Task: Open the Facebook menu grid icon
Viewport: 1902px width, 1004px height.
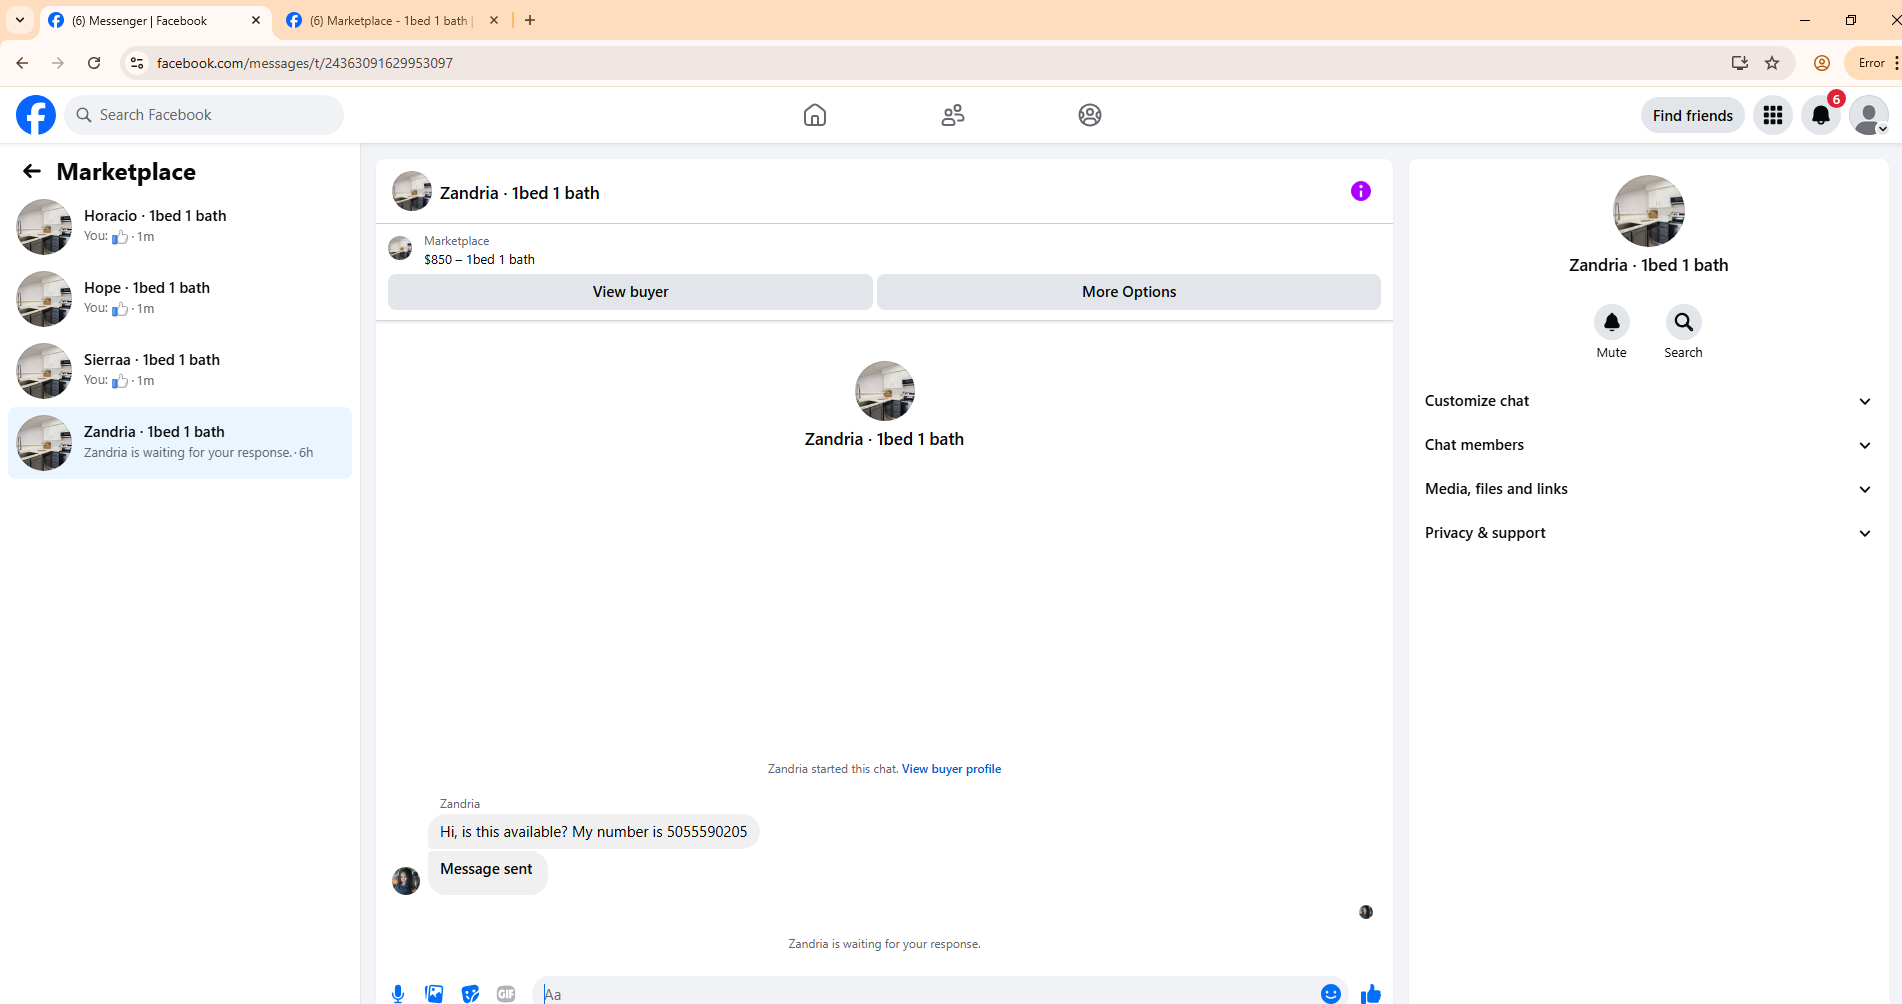Action: click(1773, 115)
